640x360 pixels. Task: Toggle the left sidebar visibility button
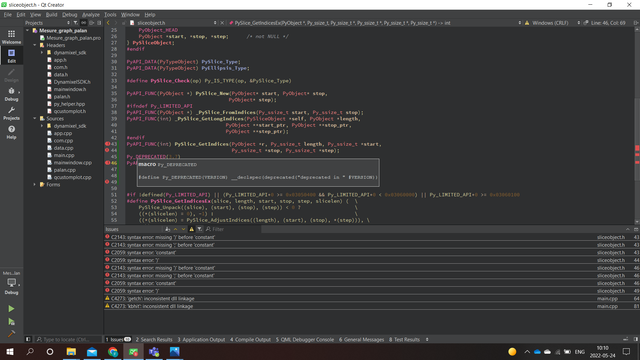tap(28, 339)
